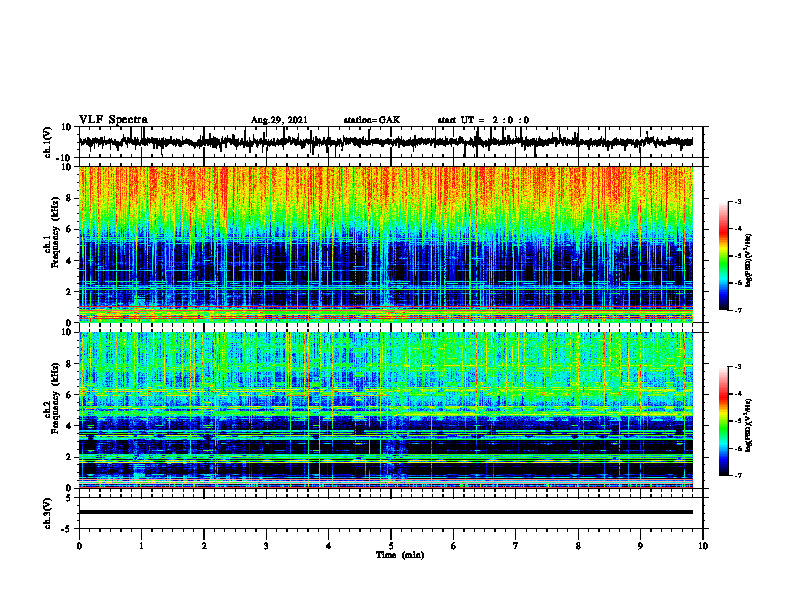Click the "-5" label on ch.2 color bar
The width and height of the screenshot is (792, 612).
[737, 421]
